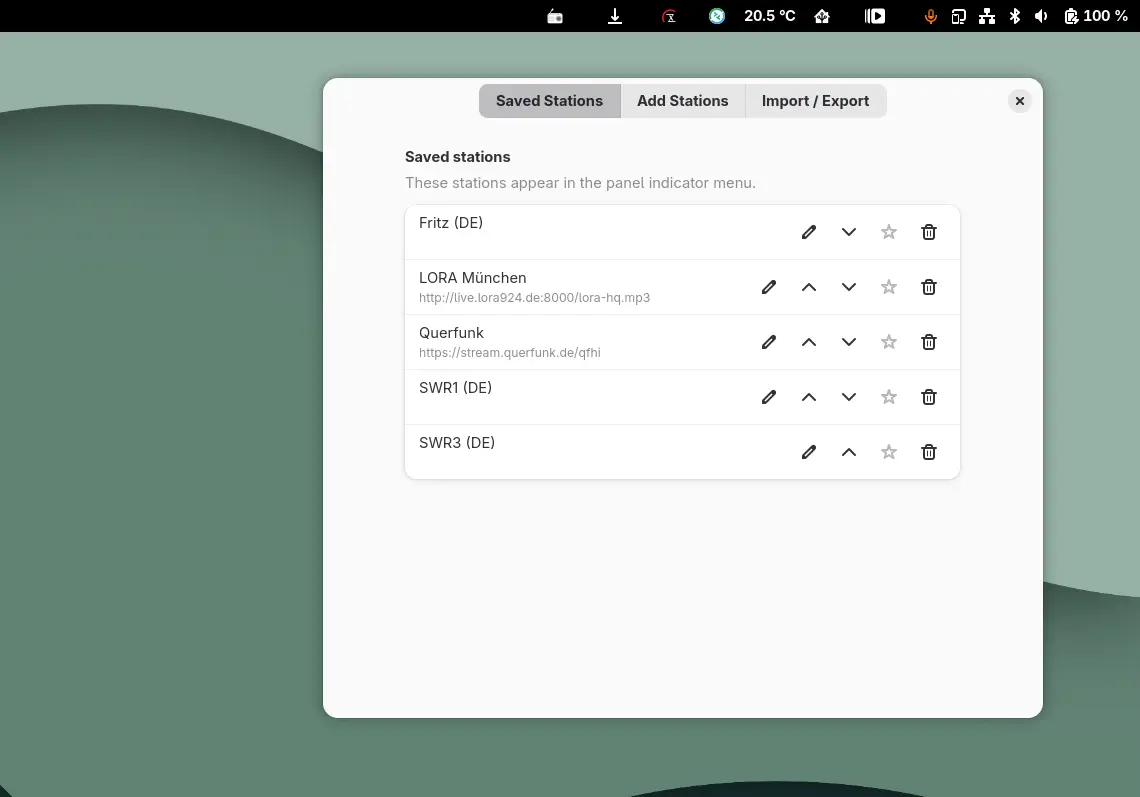Remove SWR3 (DE) with trash icon

click(x=929, y=452)
